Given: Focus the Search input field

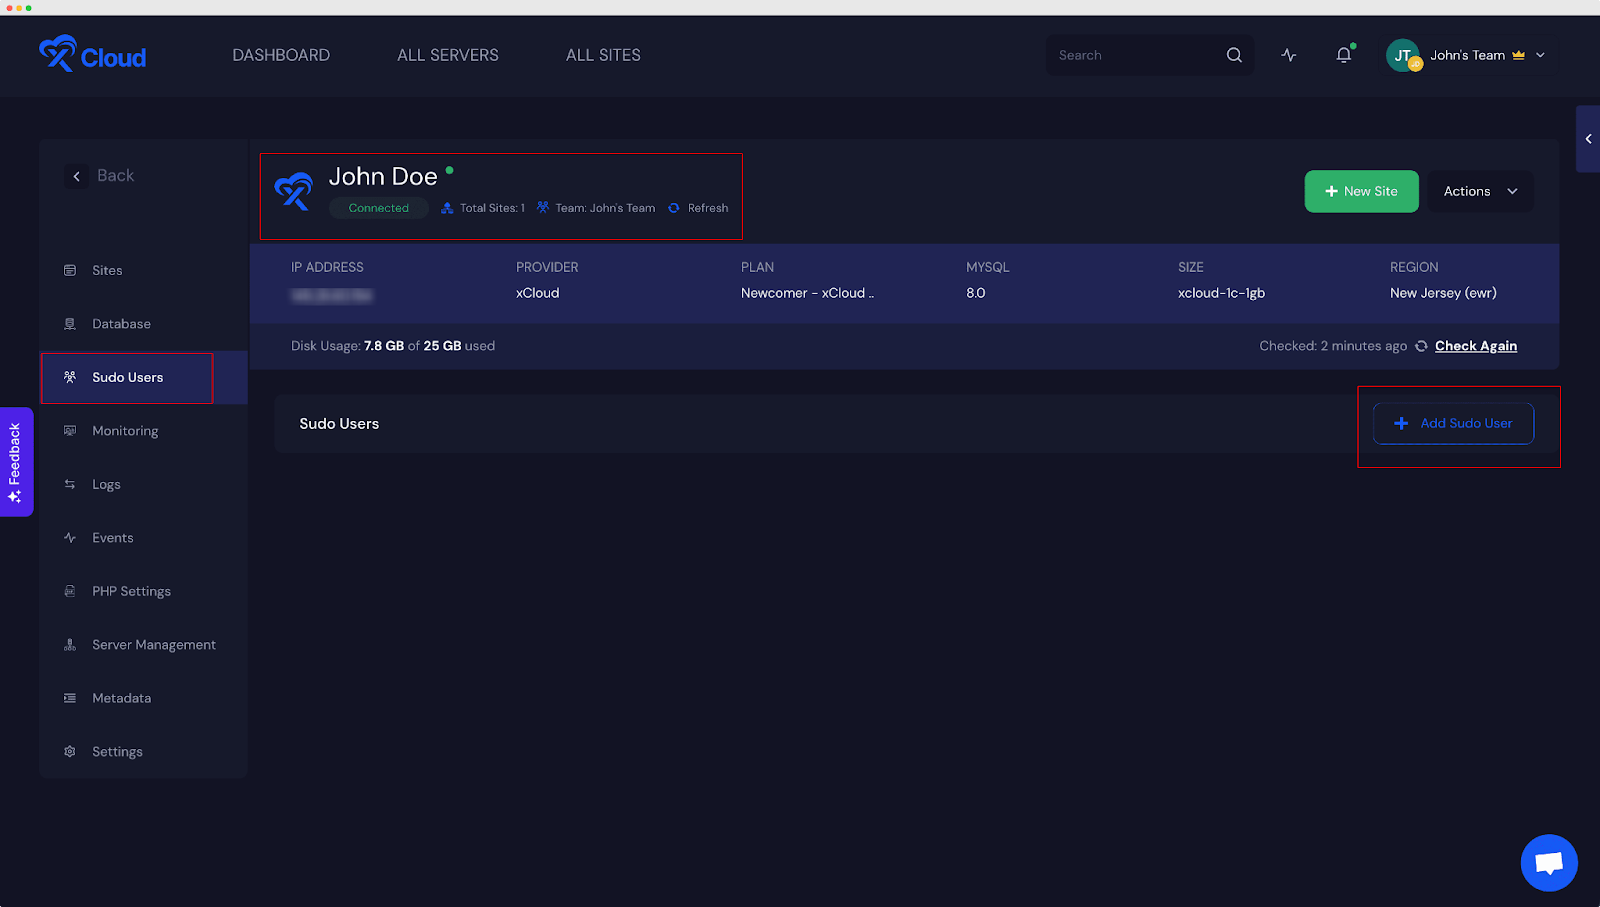Looking at the screenshot, I should pyautogui.click(x=1135, y=55).
